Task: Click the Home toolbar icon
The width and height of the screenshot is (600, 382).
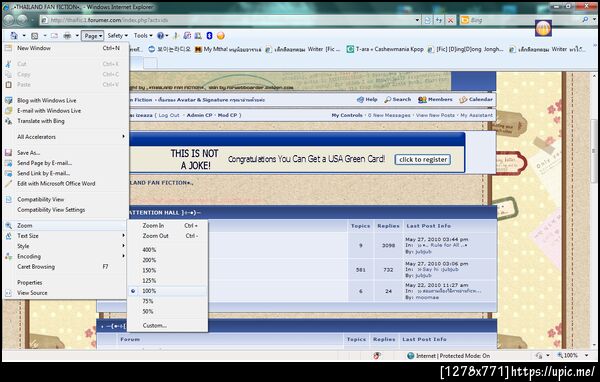Action: (x=14, y=36)
